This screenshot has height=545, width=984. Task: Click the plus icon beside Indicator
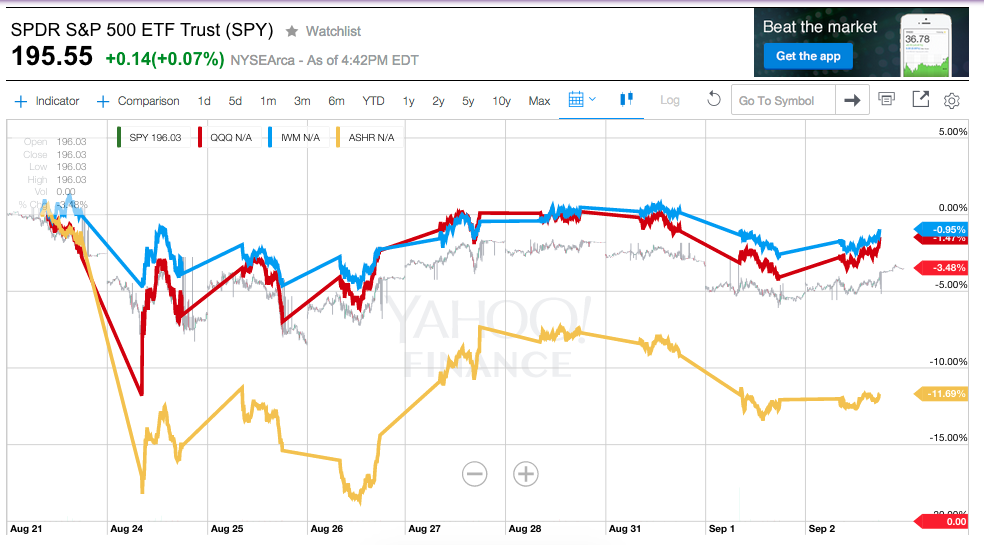[x=21, y=101]
